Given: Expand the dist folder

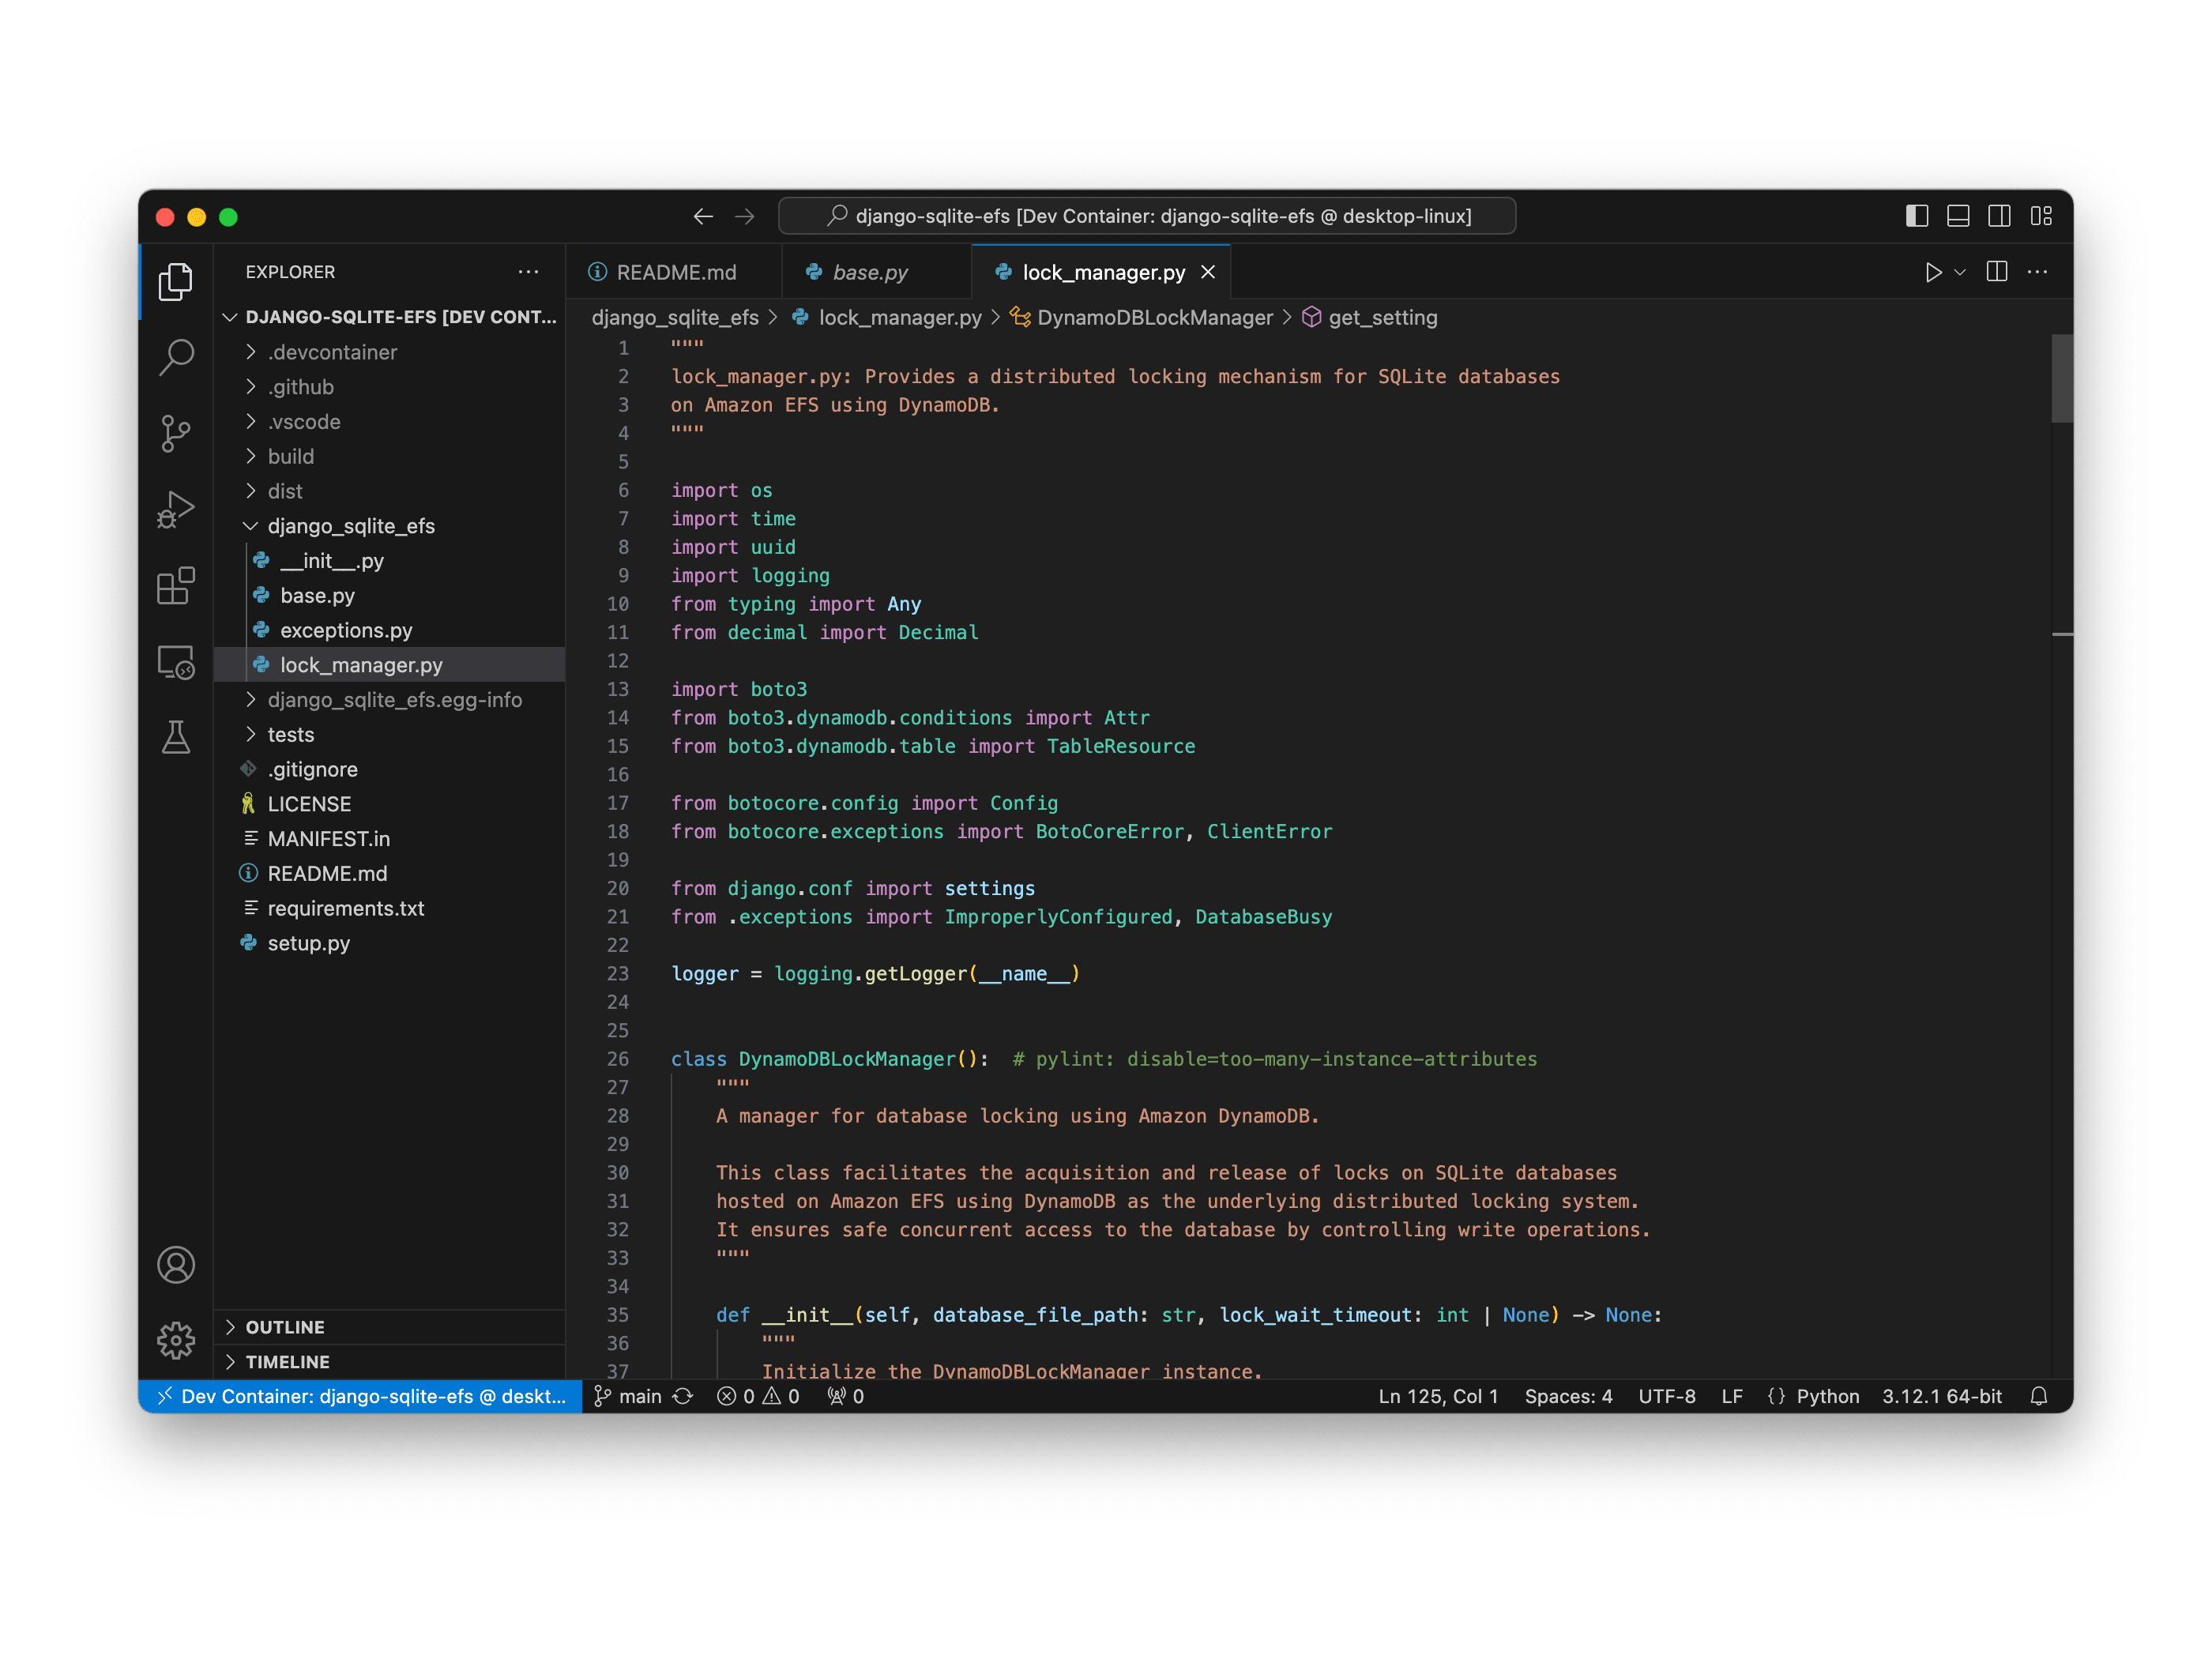Looking at the screenshot, I should point(390,491).
